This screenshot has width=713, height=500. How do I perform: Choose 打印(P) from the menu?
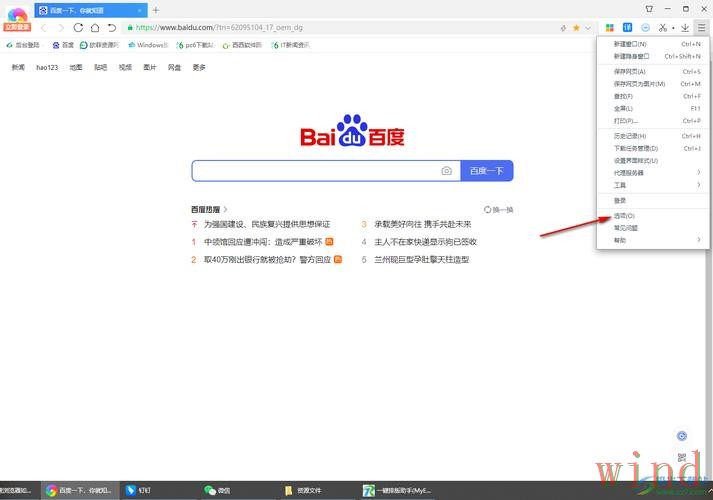coord(653,121)
